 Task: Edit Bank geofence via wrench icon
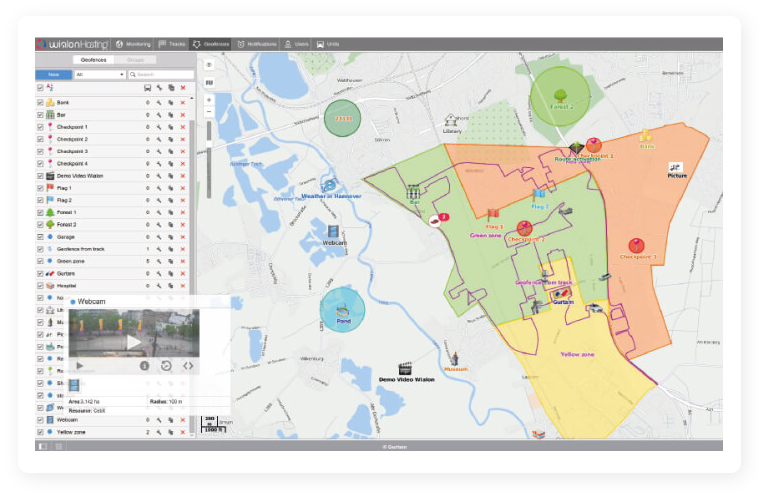click(x=159, y=102)
